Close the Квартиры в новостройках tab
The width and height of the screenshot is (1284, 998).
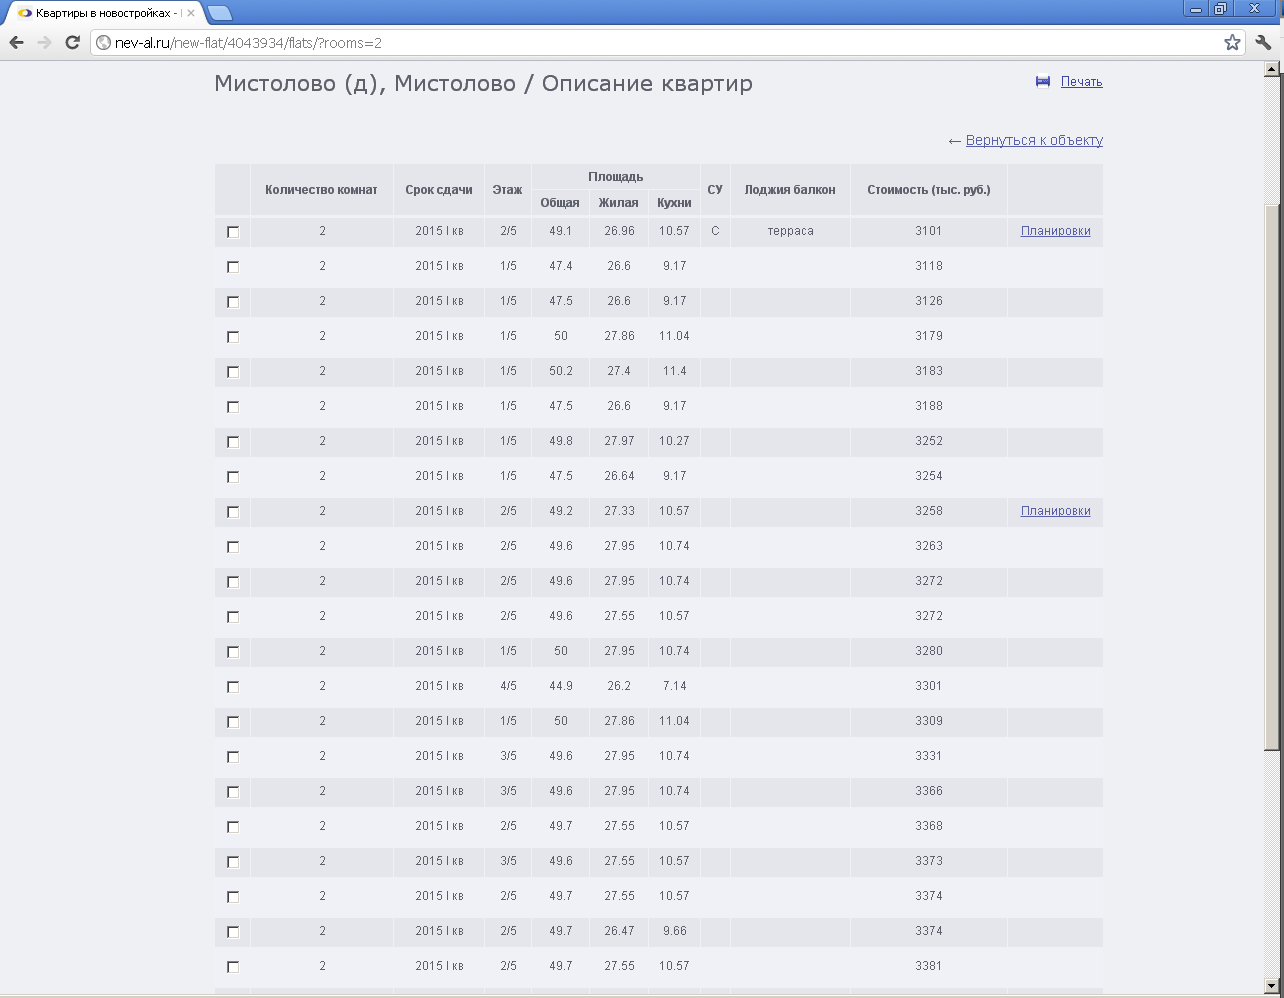coord(190,13)
